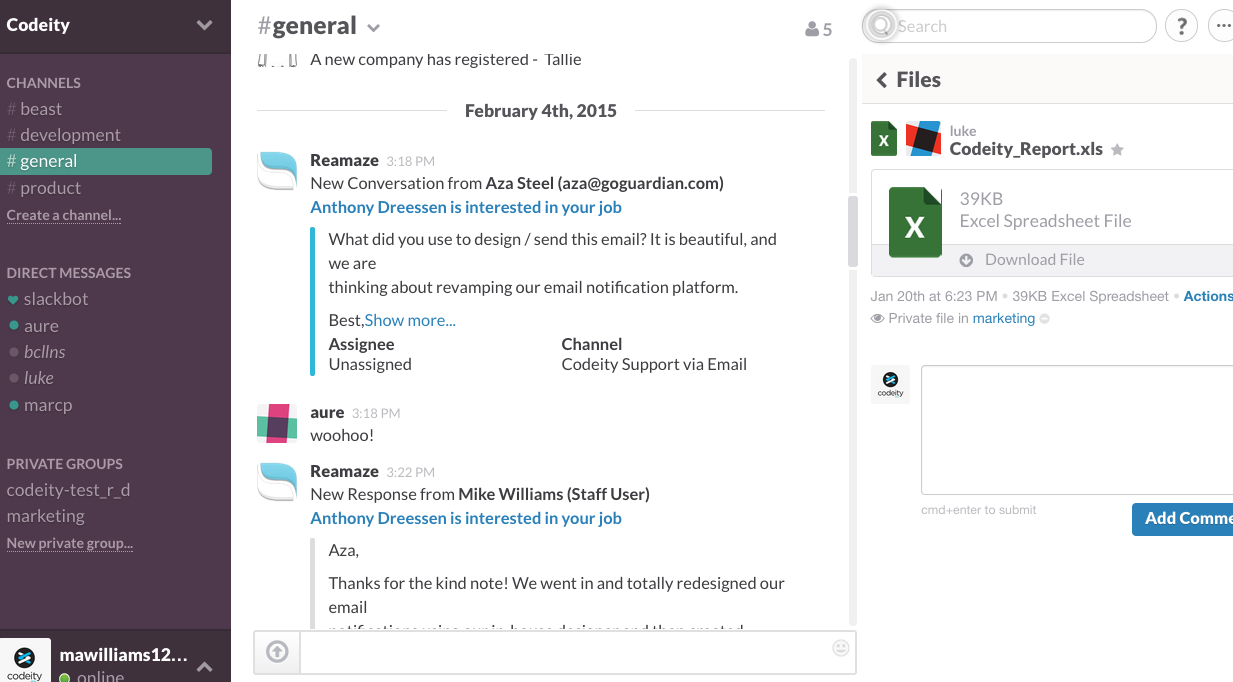
Task: Click the 3:22 PM message timestamp
Action: coord(410,472)
